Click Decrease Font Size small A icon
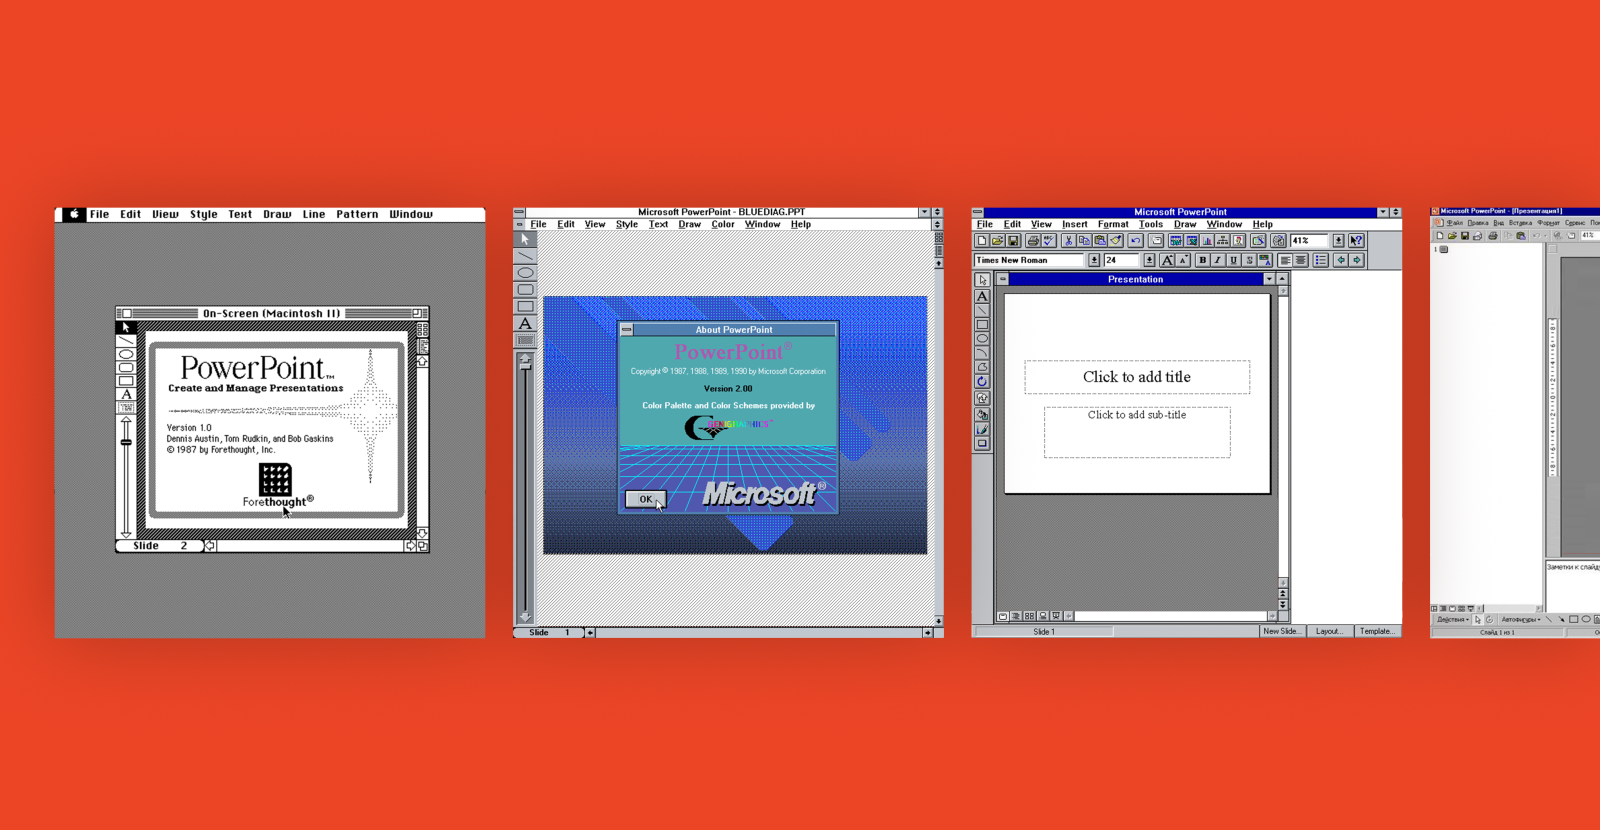 click(x=1183, y=260)
